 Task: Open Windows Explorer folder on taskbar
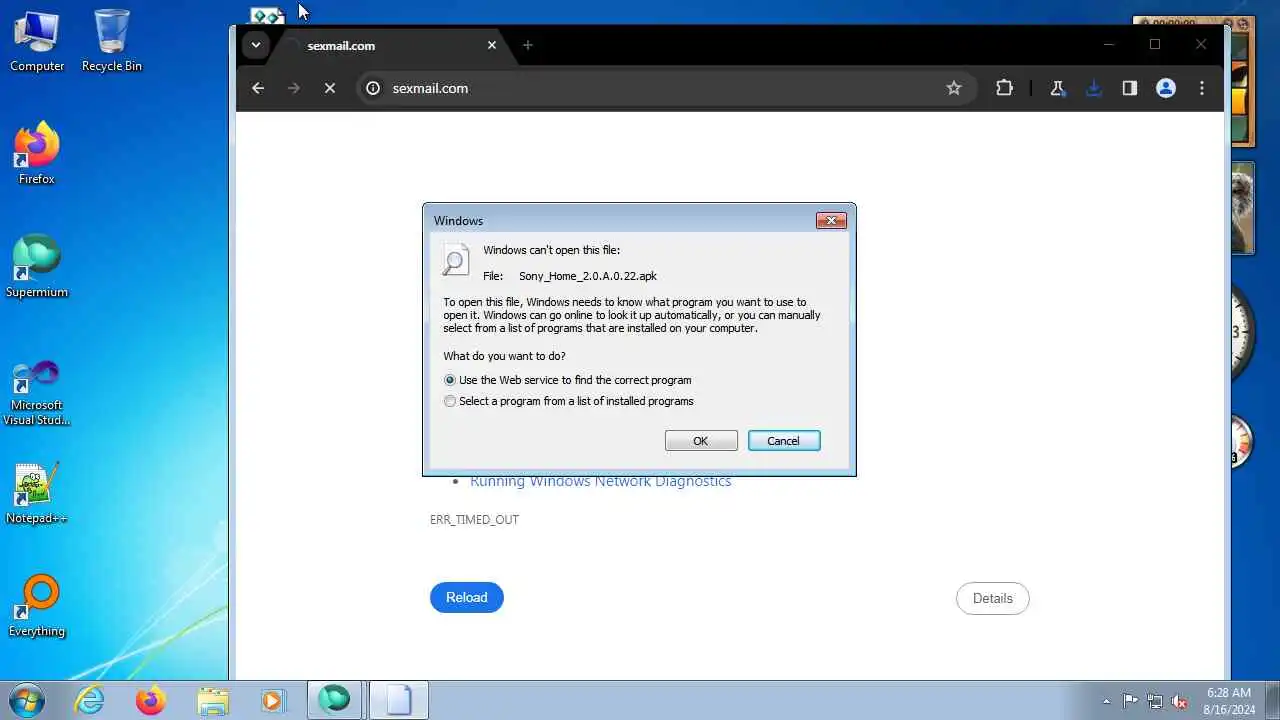click(x=212, y=700)
